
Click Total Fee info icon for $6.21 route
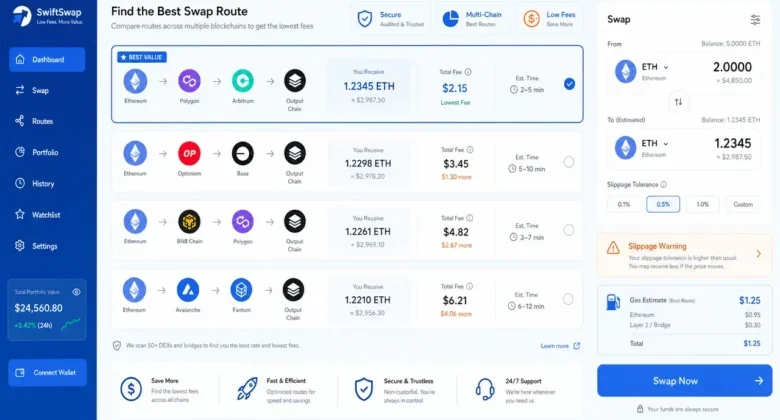coord(469,286)
